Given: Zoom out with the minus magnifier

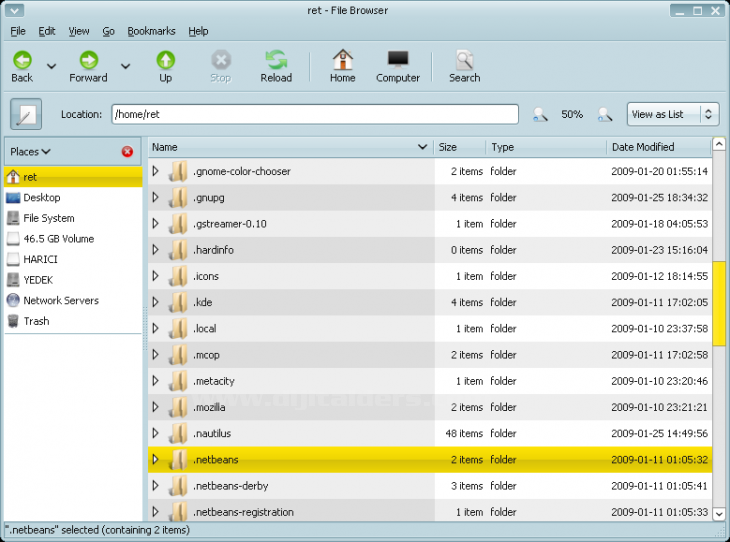Looking at the screenshot, I should coord(540,115).
